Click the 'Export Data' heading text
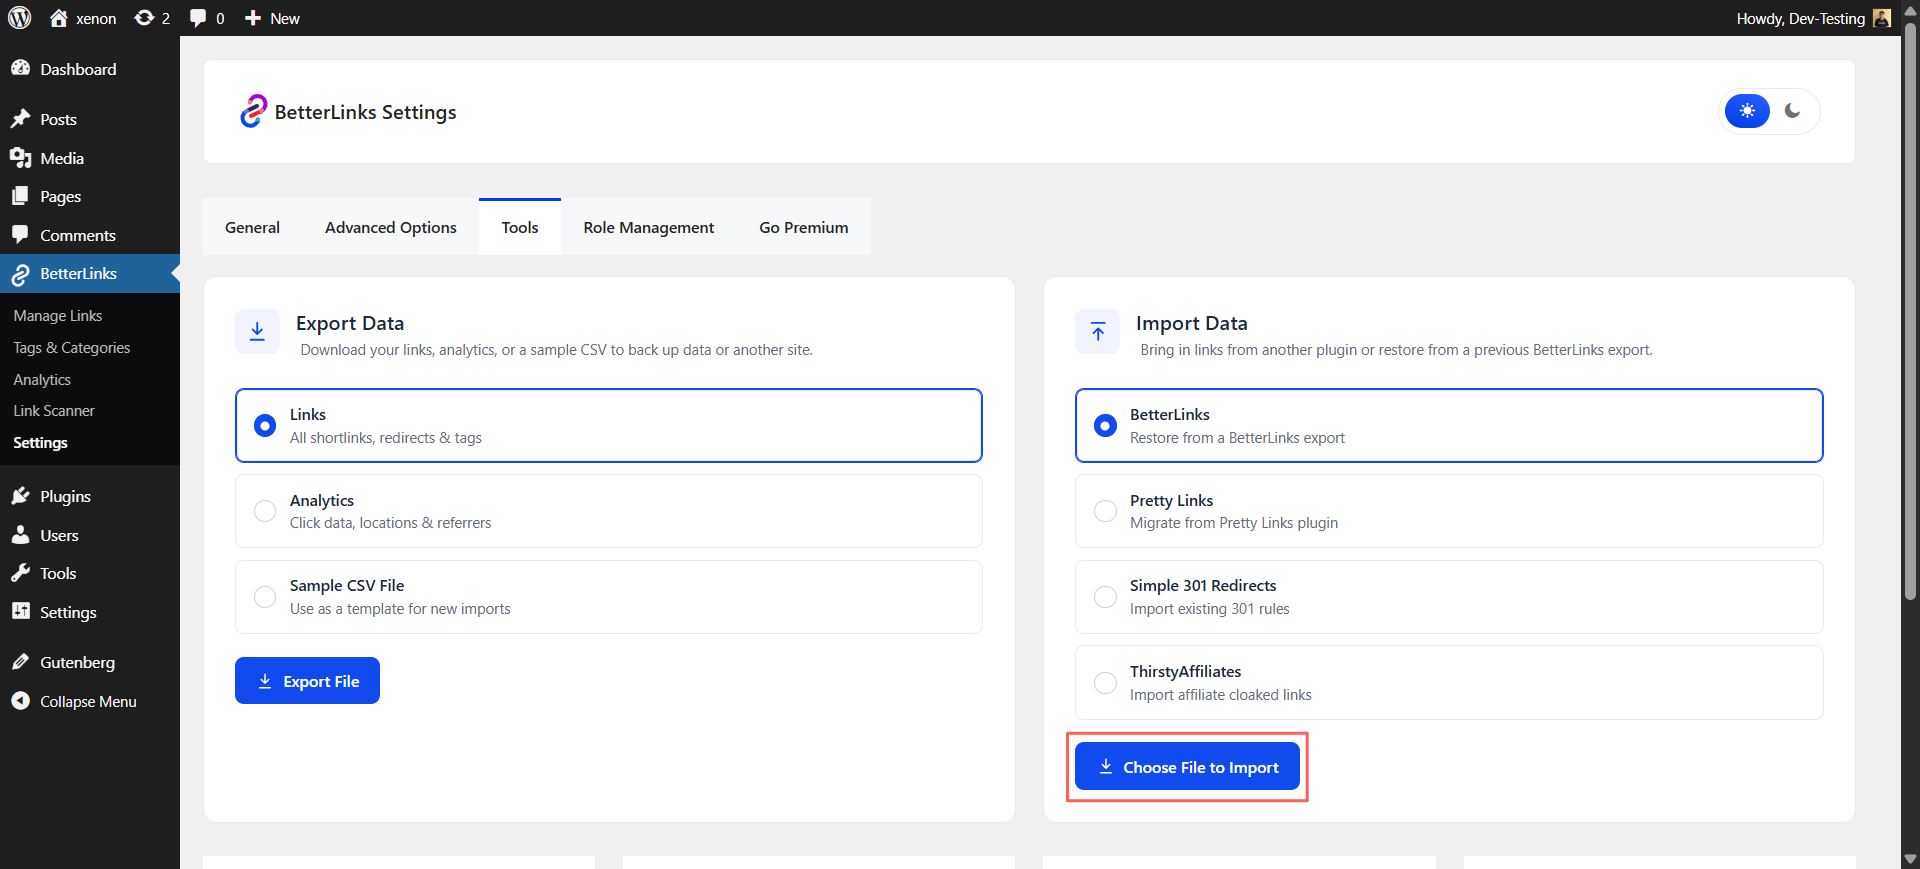 coord(350,323)
